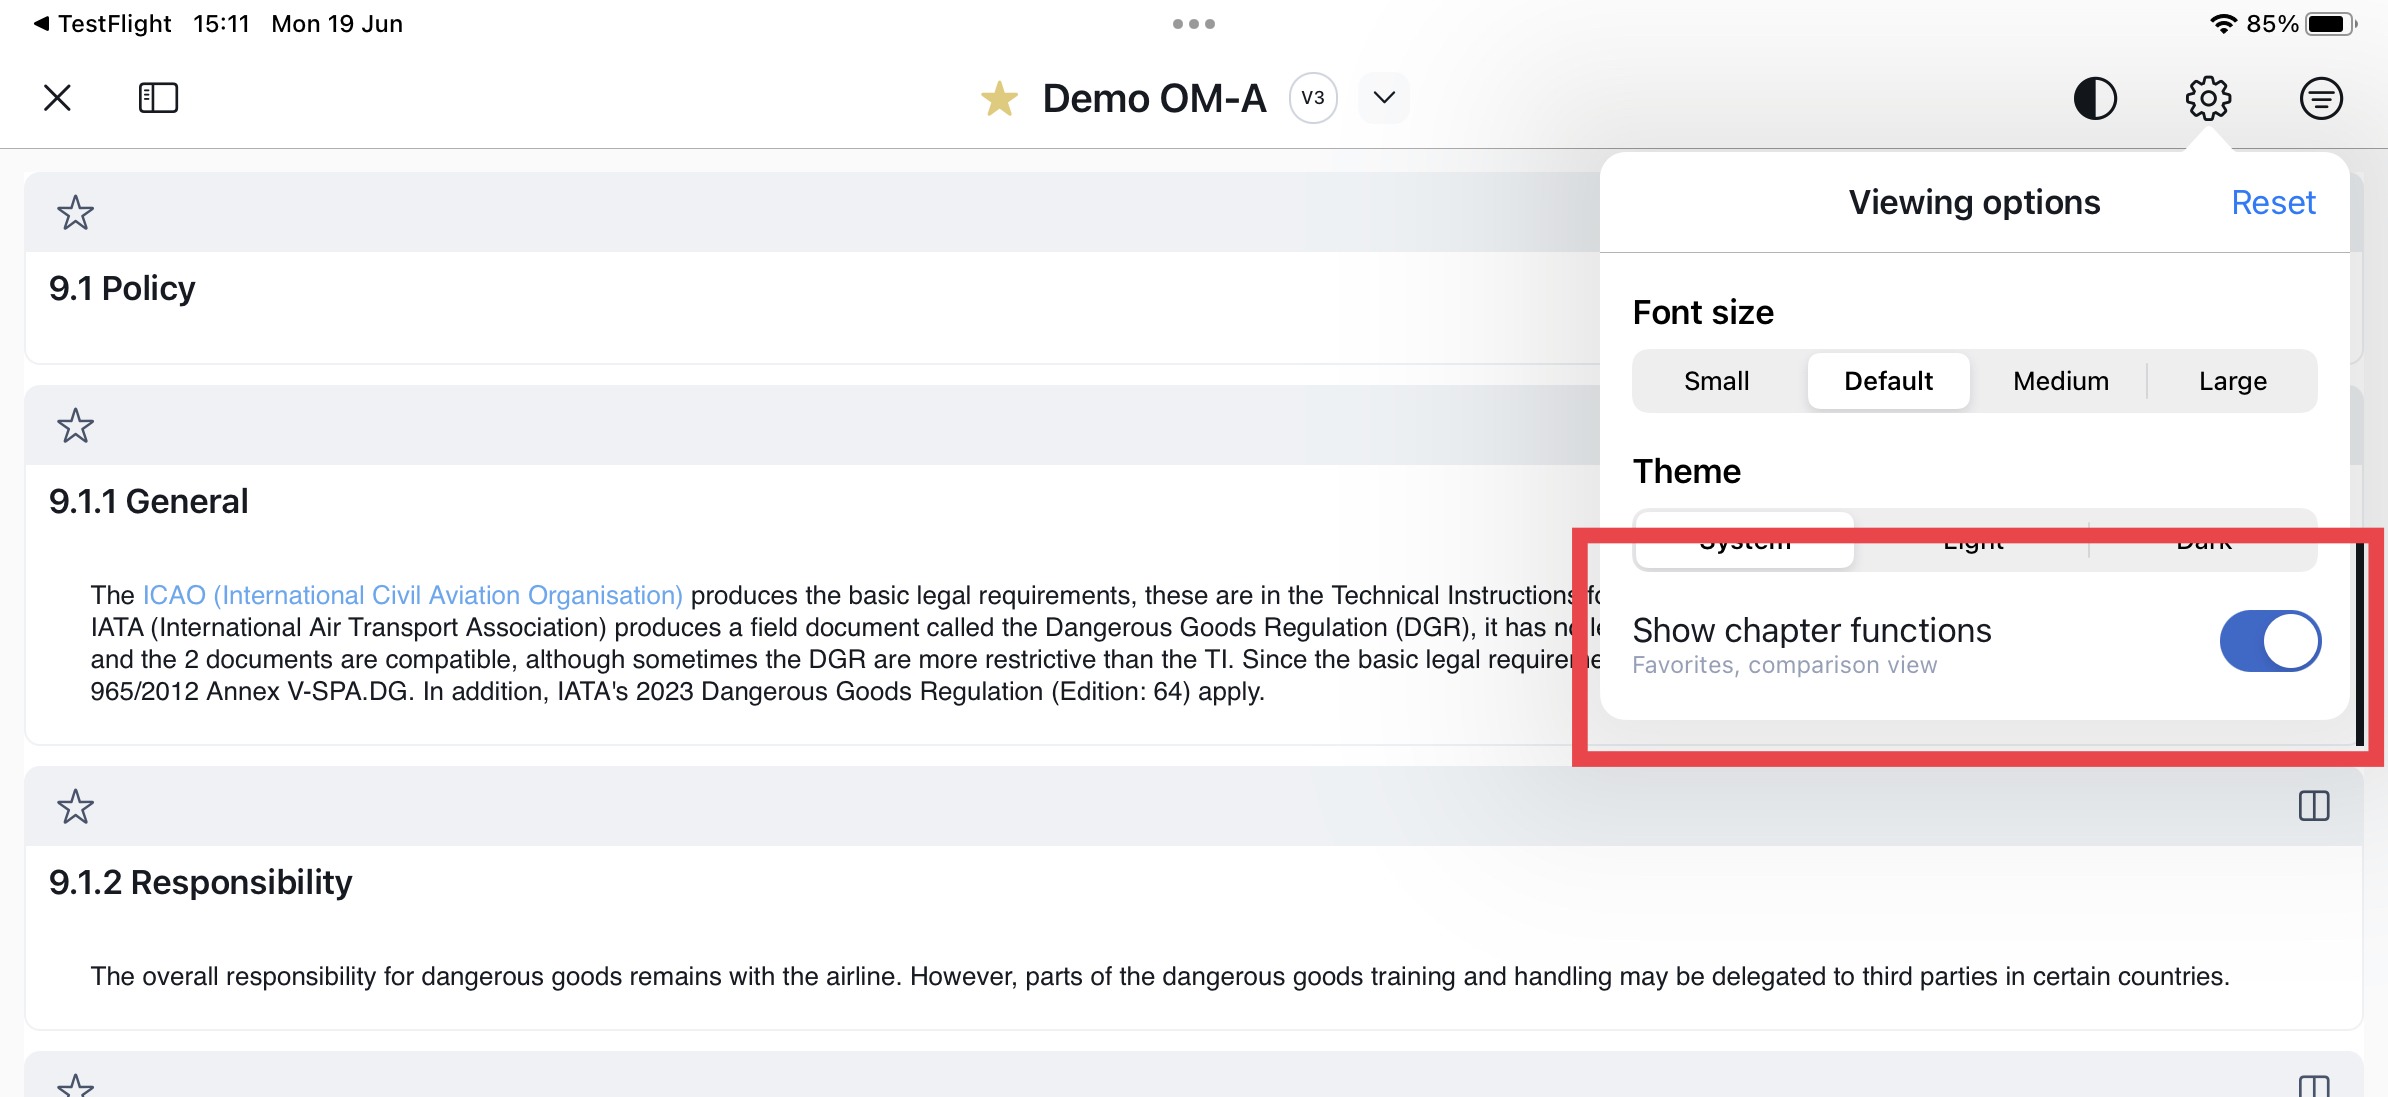Viewport: 2388px width, 1097px height.
Task: Select Large font size
Action: point(2232,381)
